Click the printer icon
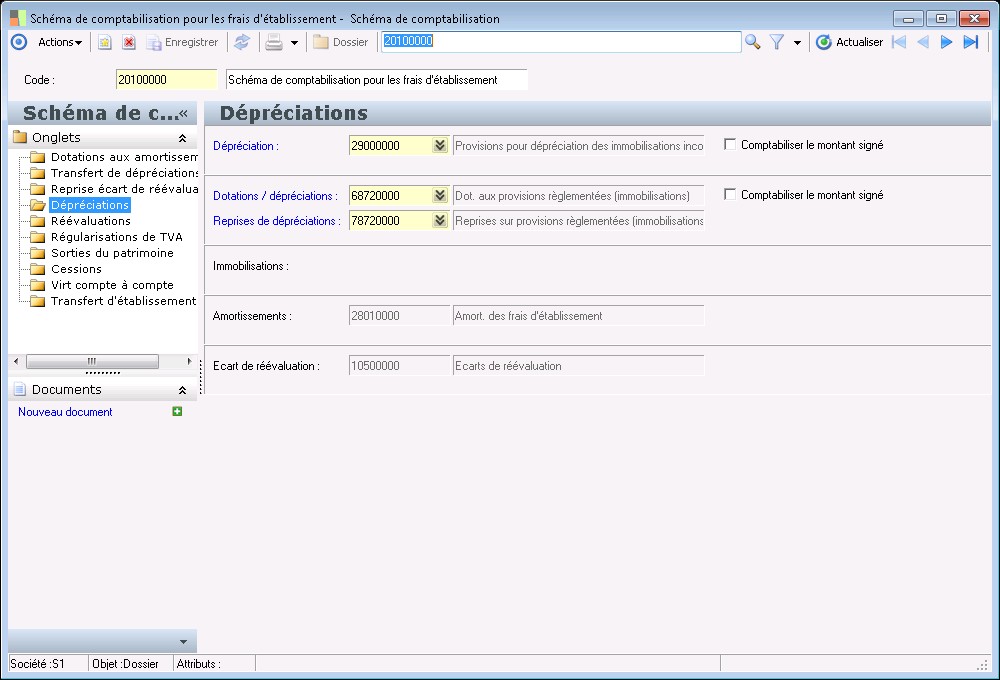Screen dimensions: 1000x680 tap(273, 42)
